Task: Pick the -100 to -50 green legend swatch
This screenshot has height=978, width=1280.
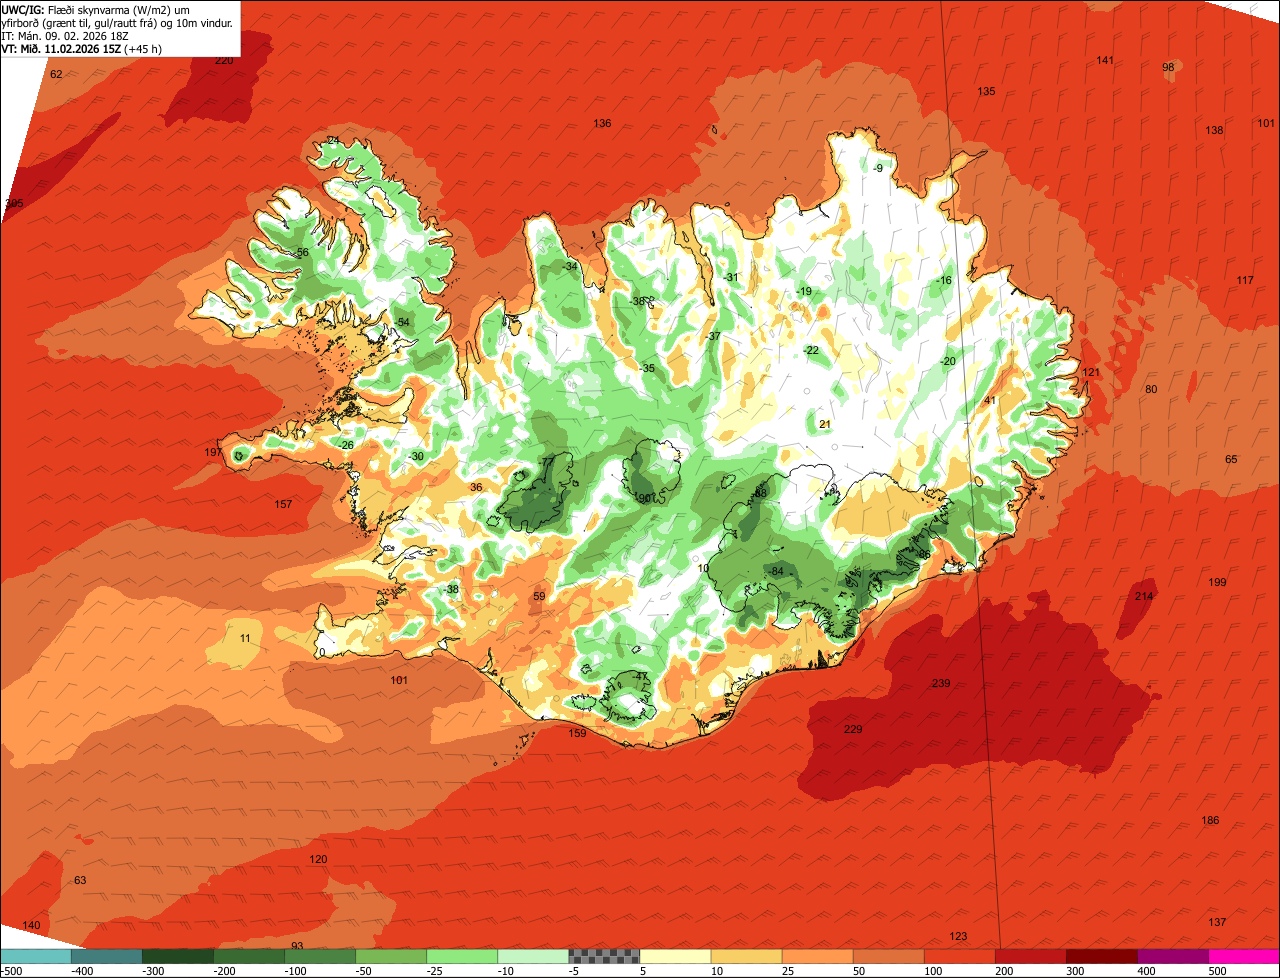Action: tap(320, 956)
